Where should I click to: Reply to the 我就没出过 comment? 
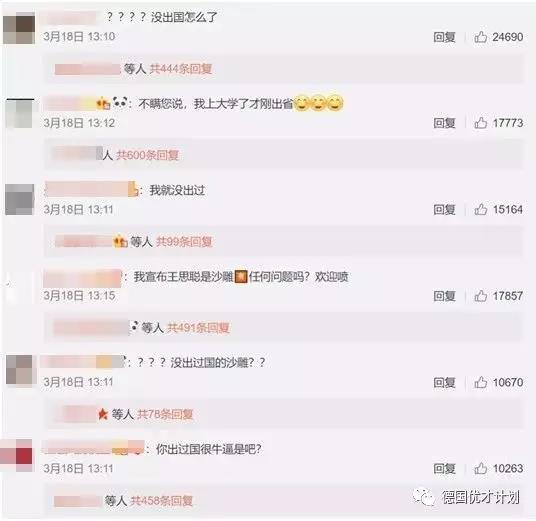pyautogui.click(x=444, y=210)
